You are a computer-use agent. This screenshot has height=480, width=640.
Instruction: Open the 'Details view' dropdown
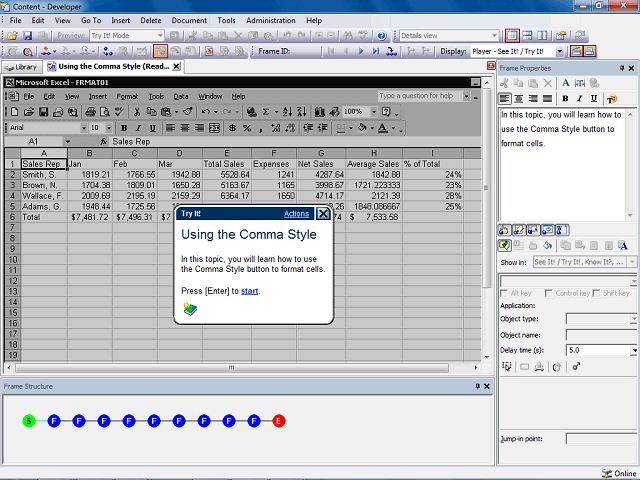tap(494, 36)
